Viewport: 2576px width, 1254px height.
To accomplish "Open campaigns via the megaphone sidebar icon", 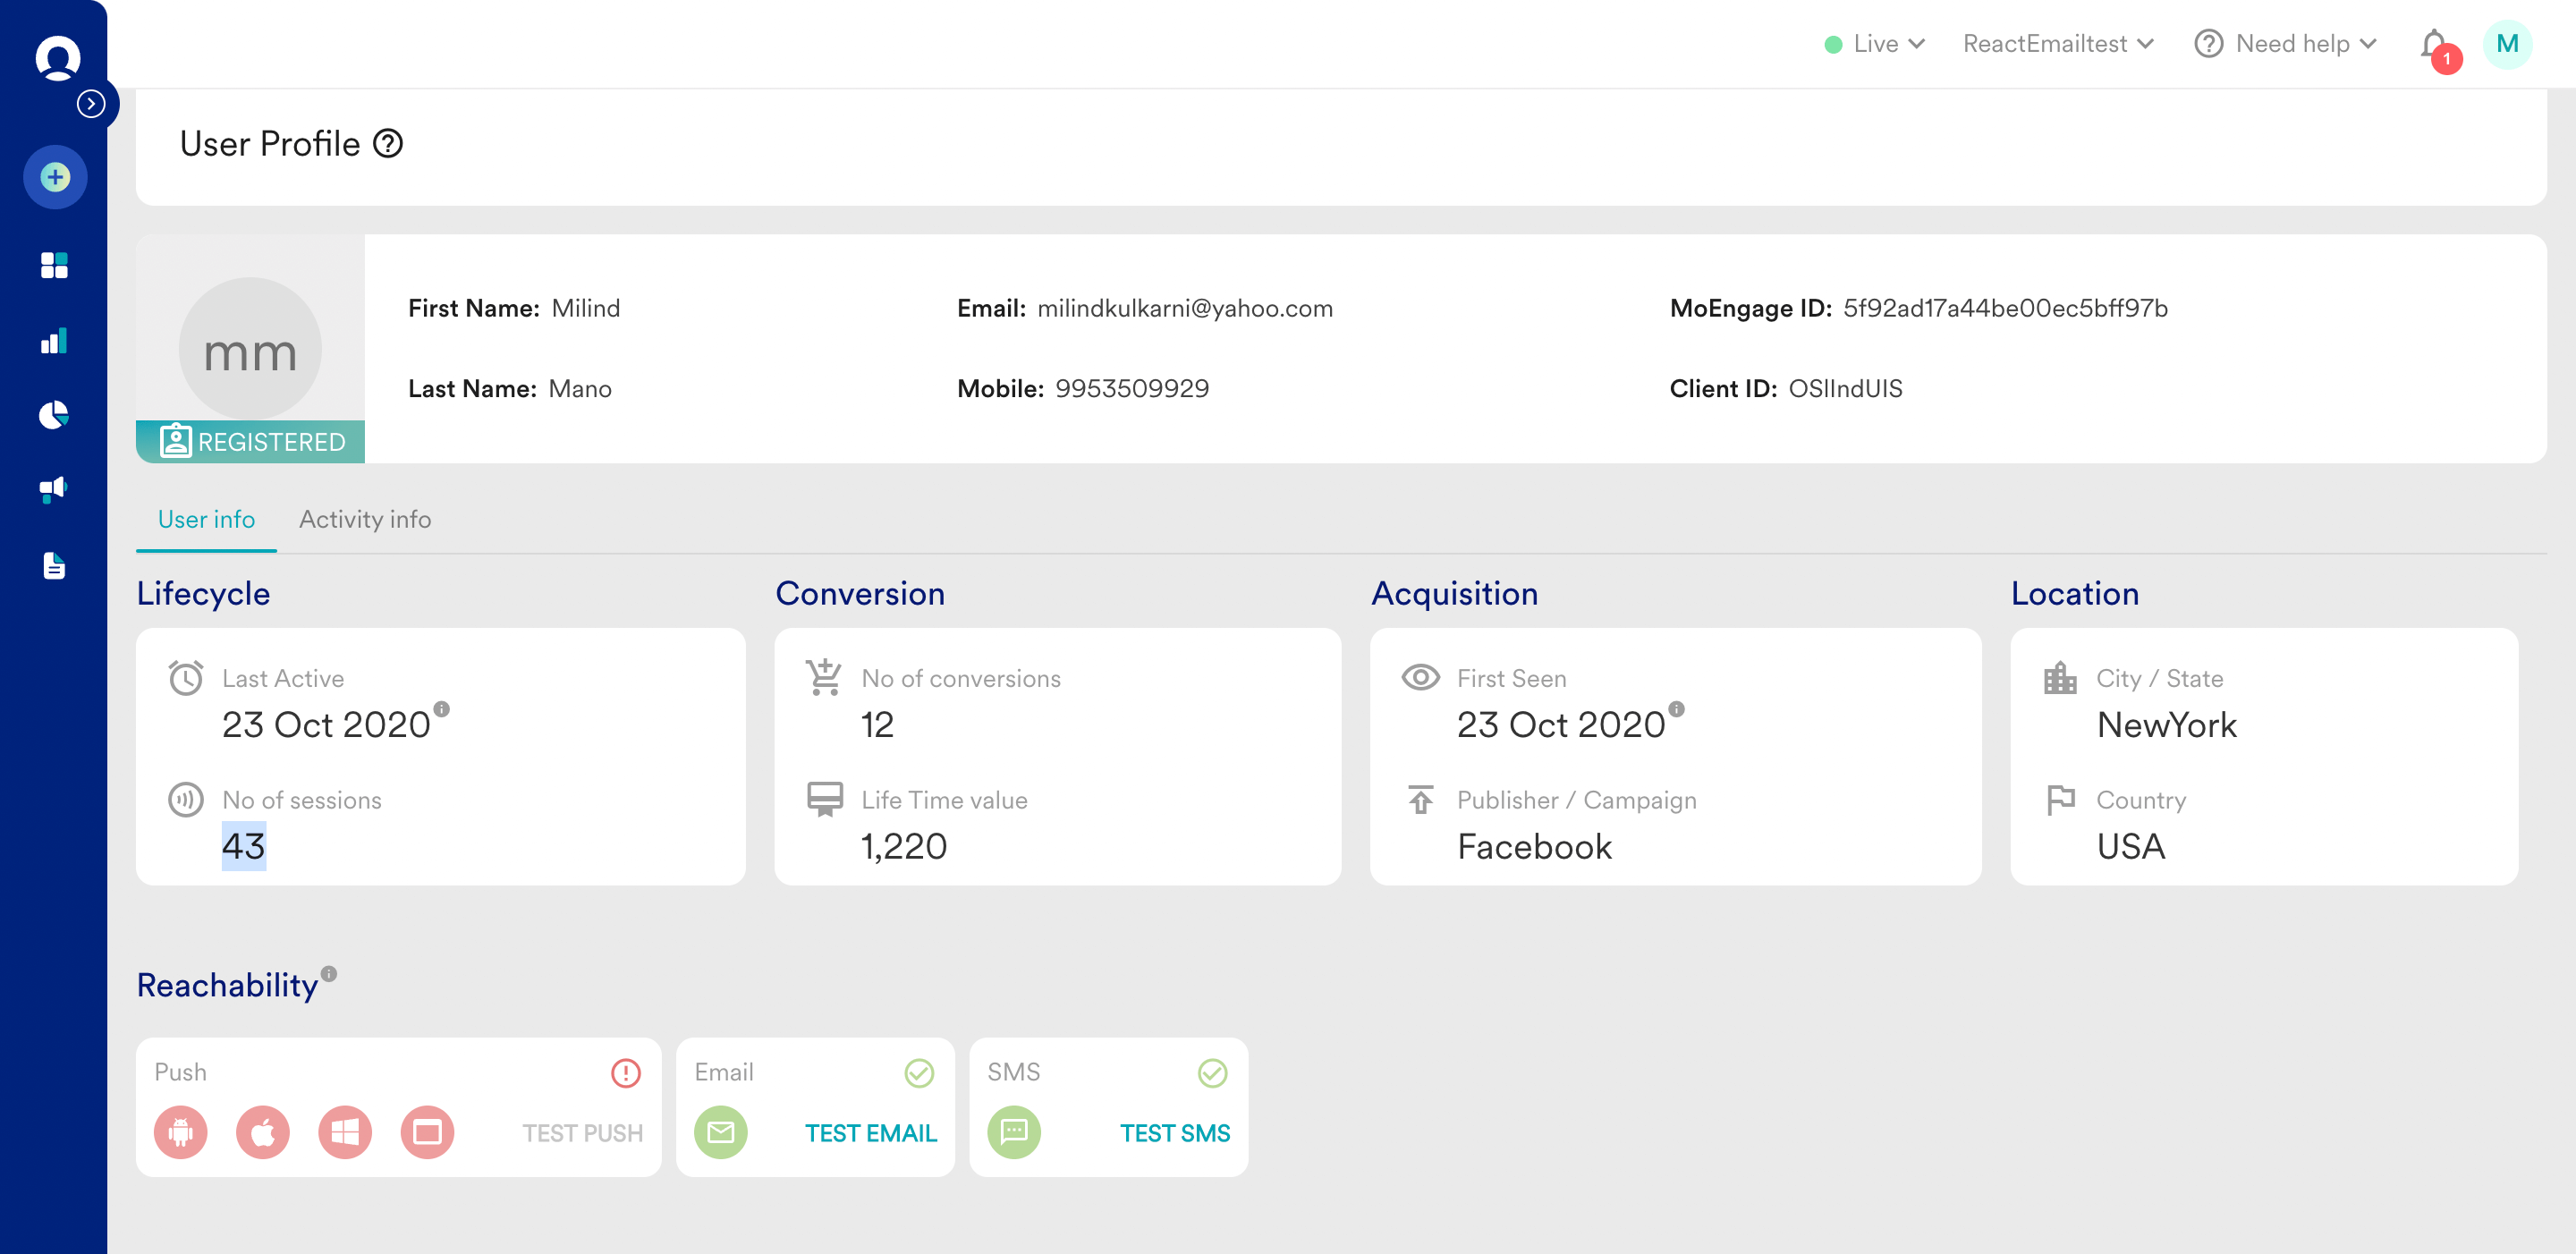I will [55, 489].
